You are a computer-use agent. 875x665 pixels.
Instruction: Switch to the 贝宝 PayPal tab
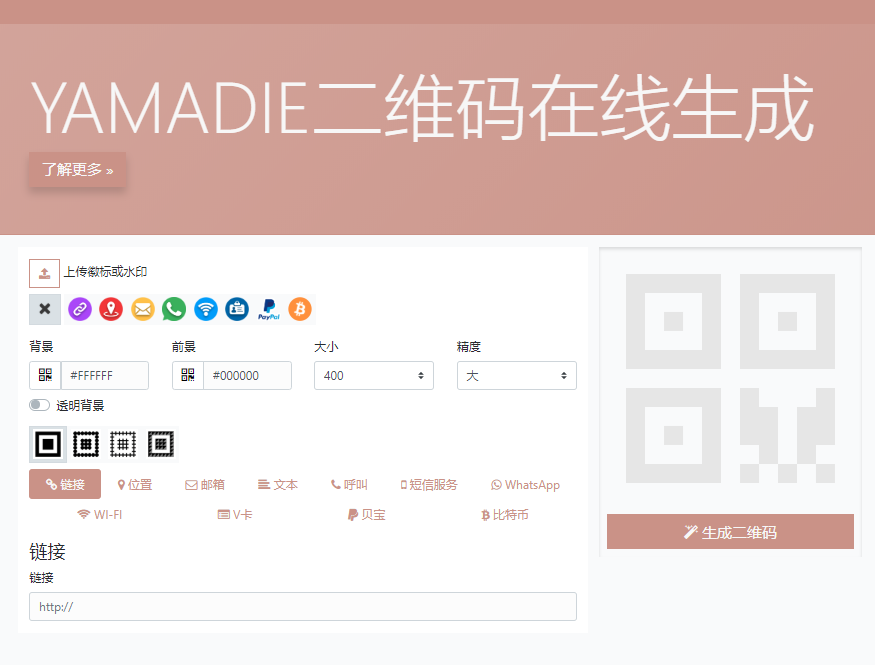[x=367, y=514]
